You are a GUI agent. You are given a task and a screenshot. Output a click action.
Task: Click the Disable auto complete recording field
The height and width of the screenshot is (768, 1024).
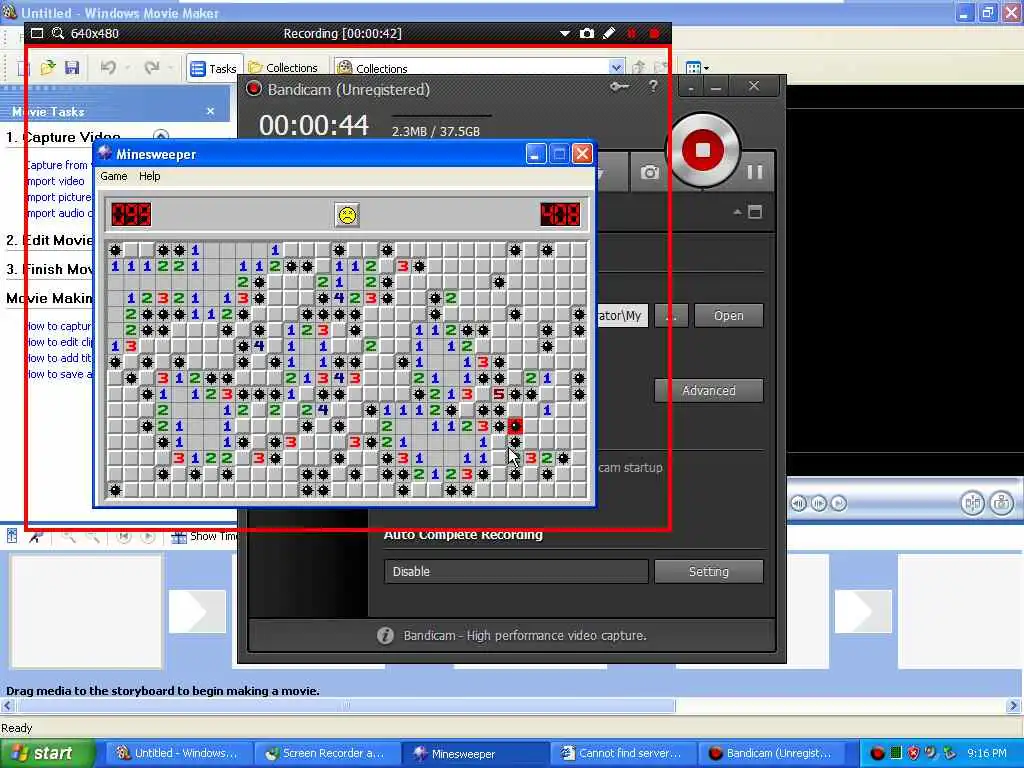tap(516, 571)
